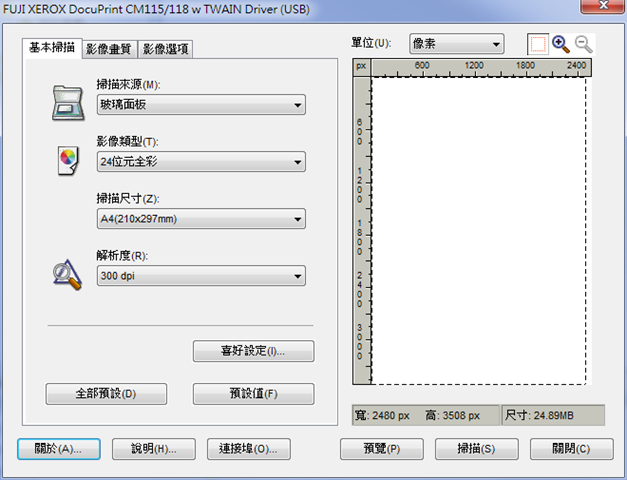Click inside the white scan preview area
The height and width of the screenshot is (480, 627).
(479, 231)
